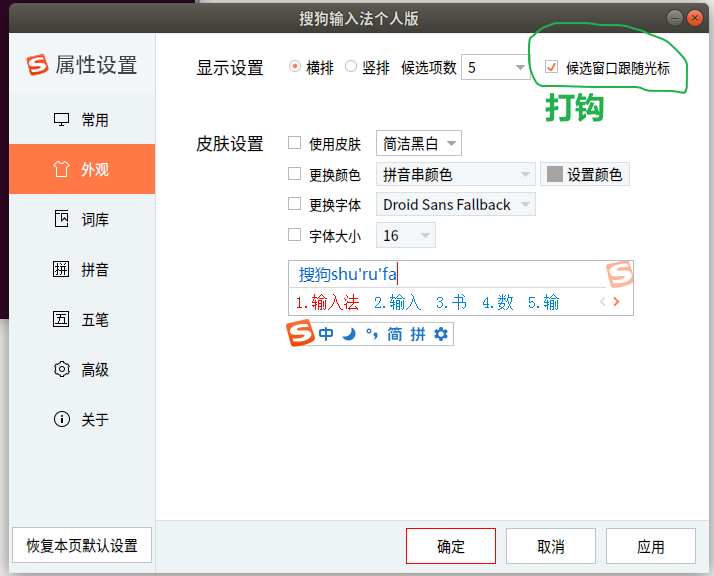Minimize the 搜狗输入法个人版 window

(x=674, y=18)
